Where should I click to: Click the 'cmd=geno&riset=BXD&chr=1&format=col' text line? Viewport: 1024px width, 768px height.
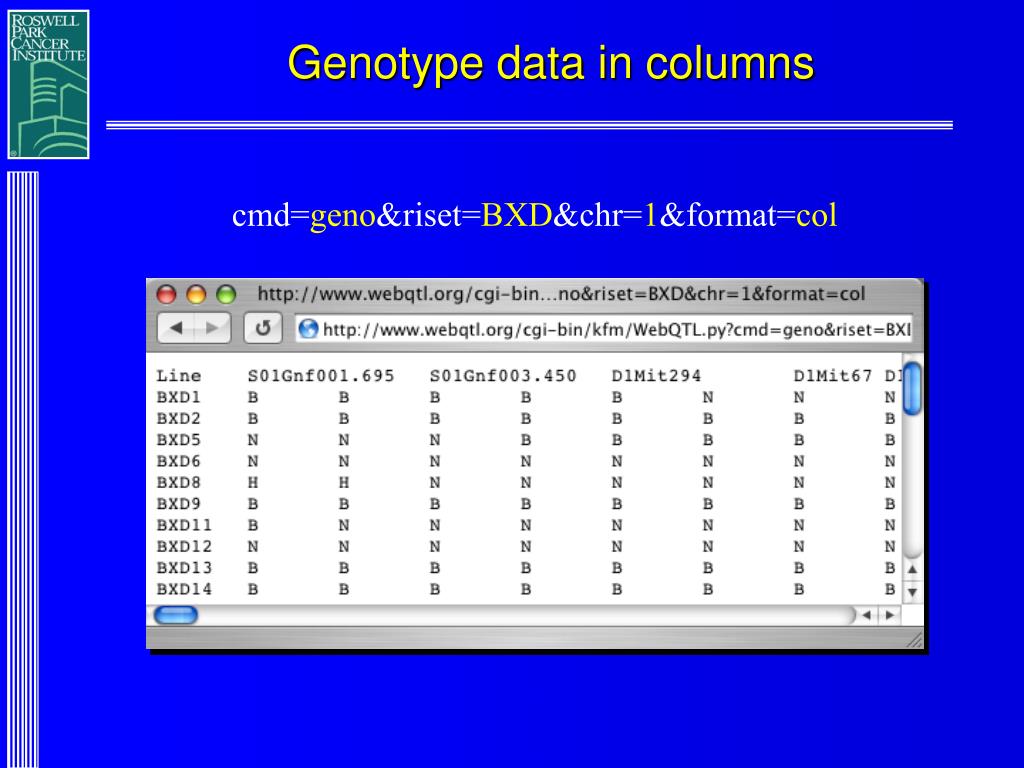coord(534,215)
